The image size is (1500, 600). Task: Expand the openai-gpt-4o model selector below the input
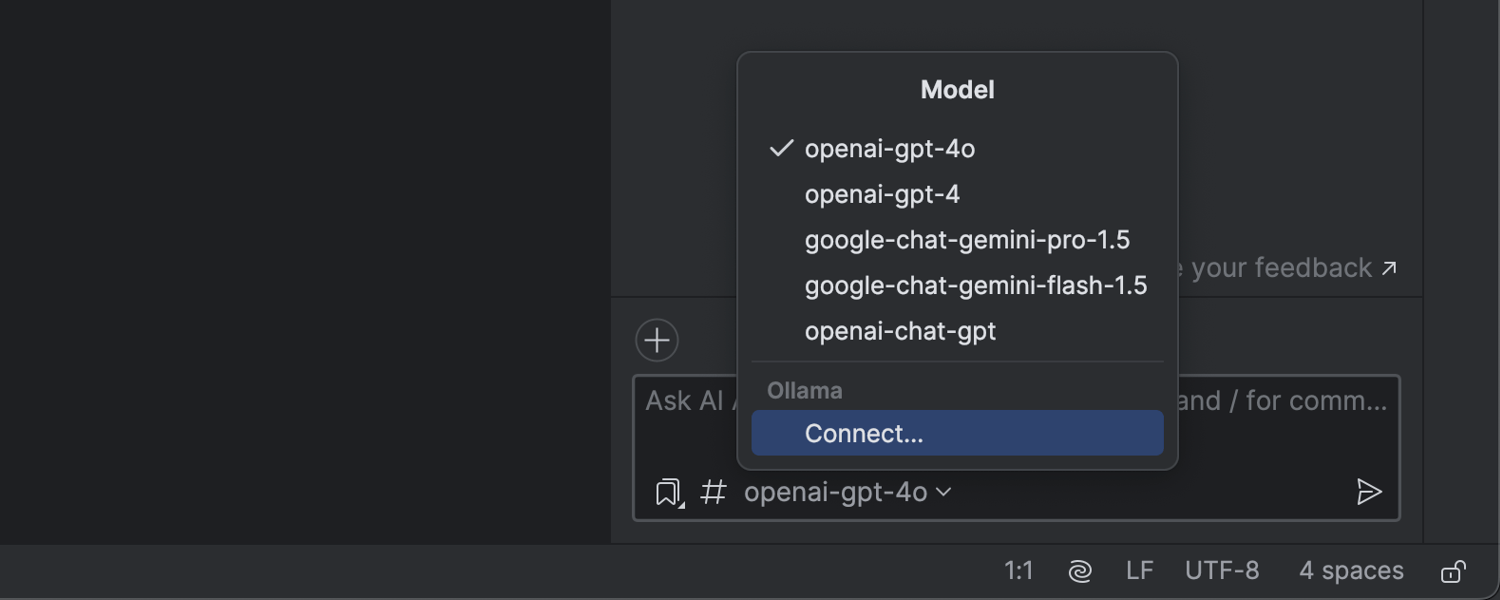[847, 492]
